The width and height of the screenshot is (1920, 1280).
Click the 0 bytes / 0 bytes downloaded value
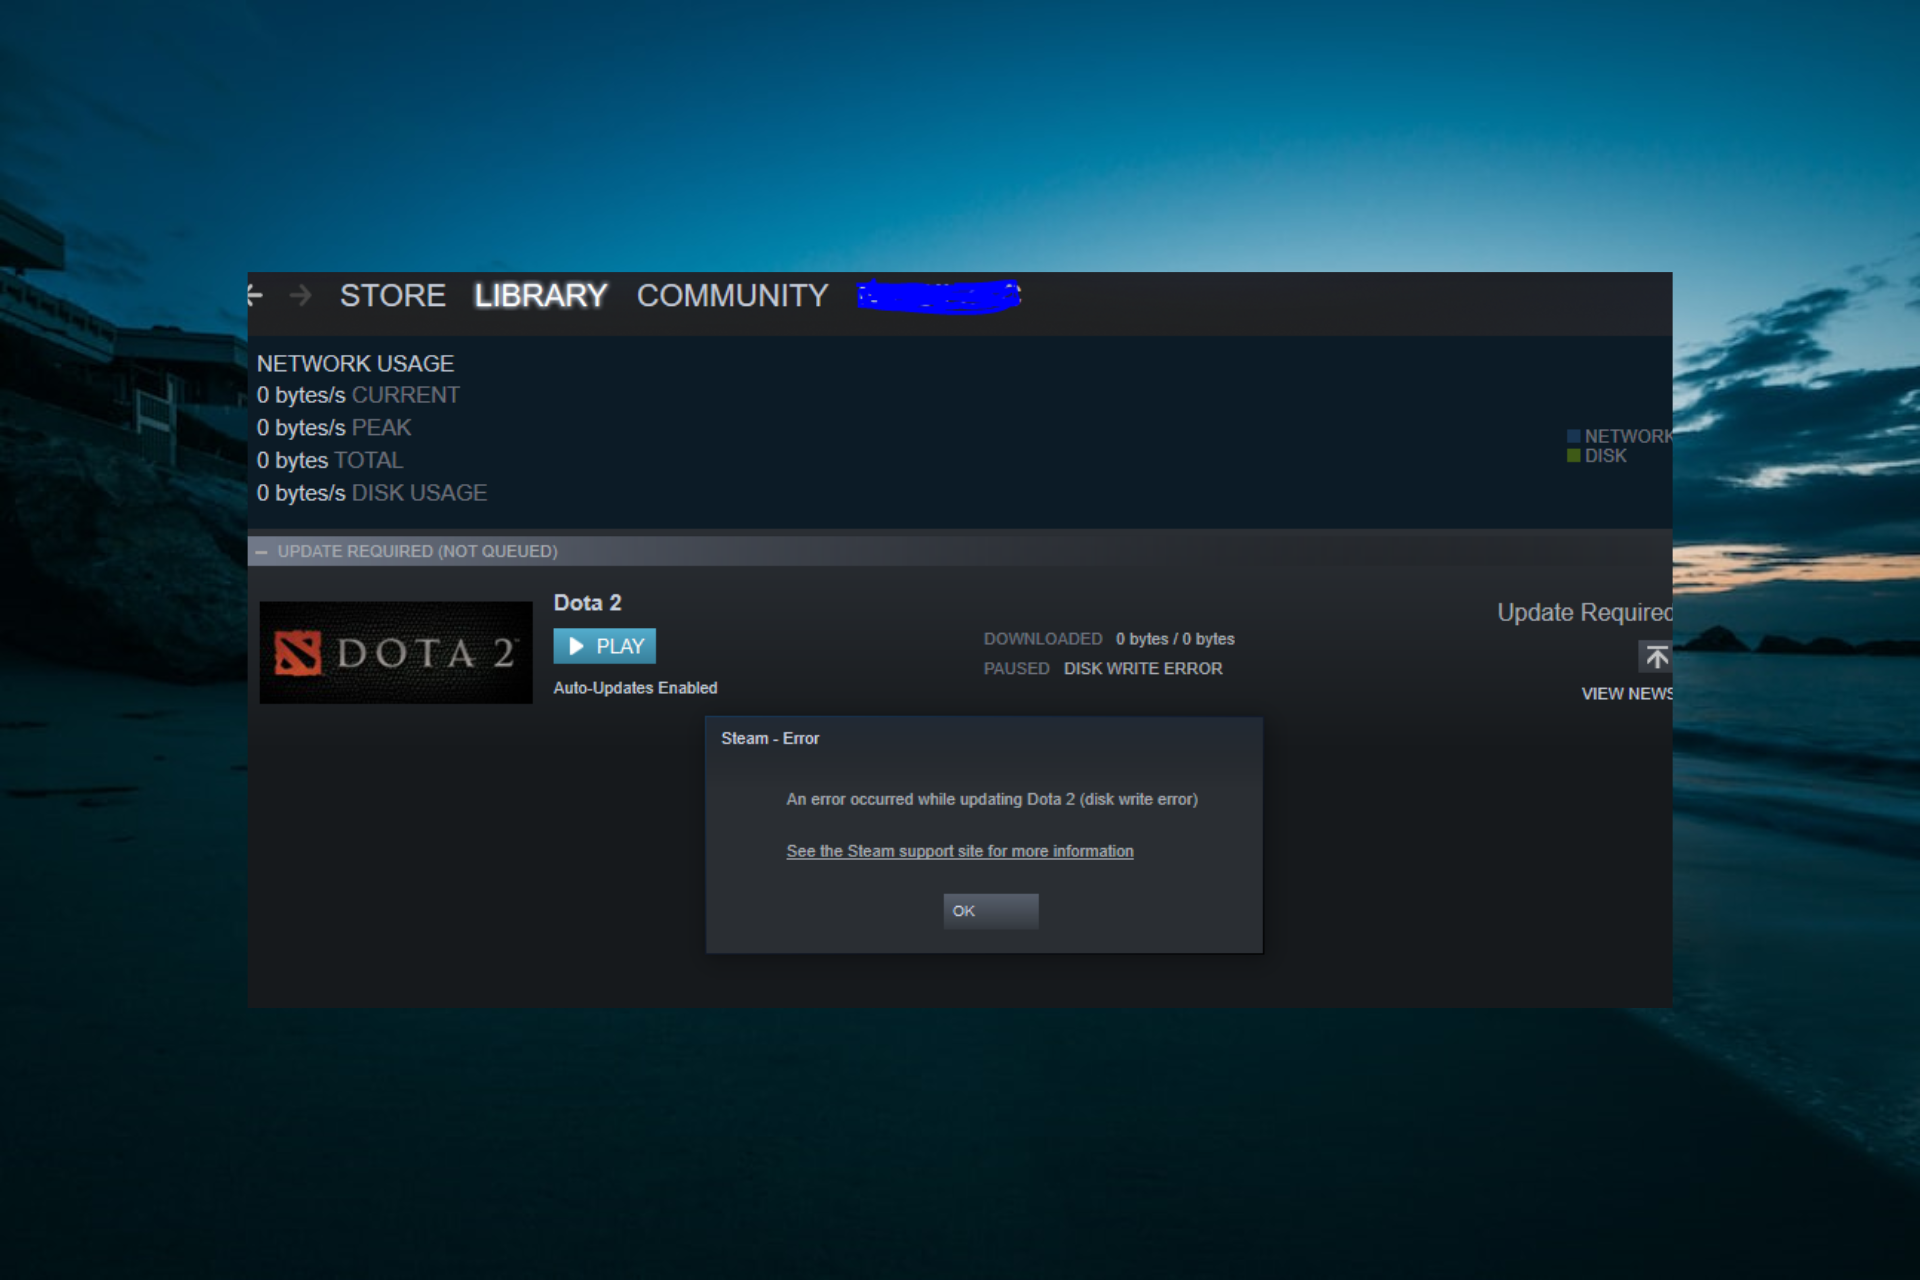click(1175, 639)
